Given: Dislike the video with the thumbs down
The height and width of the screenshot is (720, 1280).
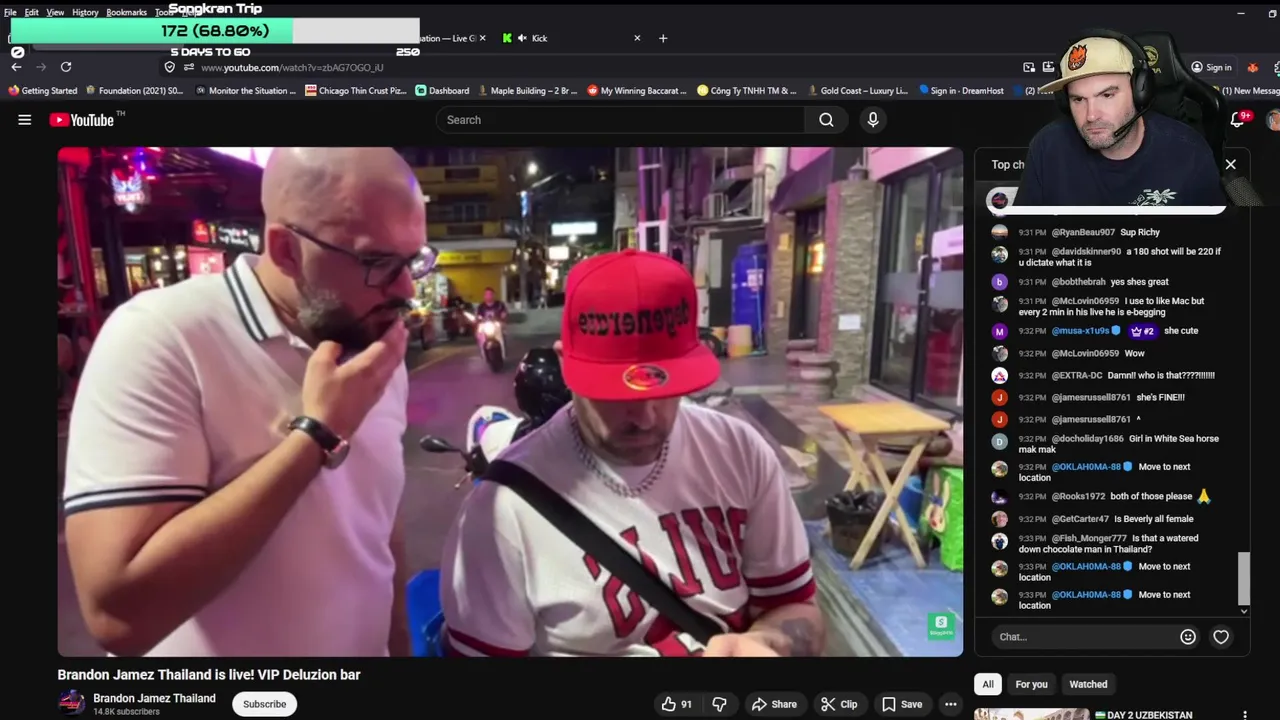Looking at the screenshot, I should 719,704.
